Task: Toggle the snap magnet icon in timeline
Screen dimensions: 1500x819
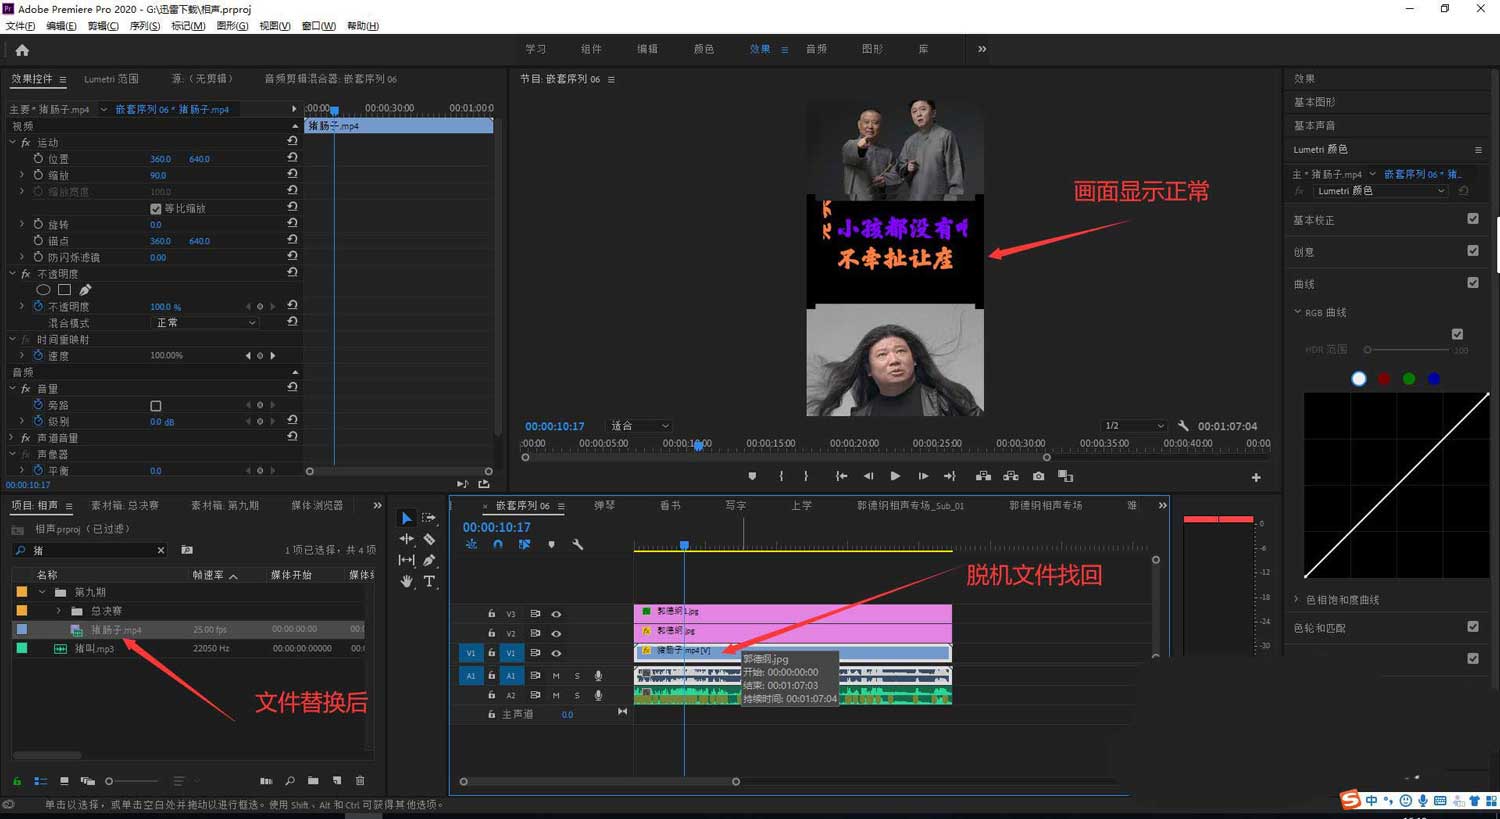Action: coord(497,545)
